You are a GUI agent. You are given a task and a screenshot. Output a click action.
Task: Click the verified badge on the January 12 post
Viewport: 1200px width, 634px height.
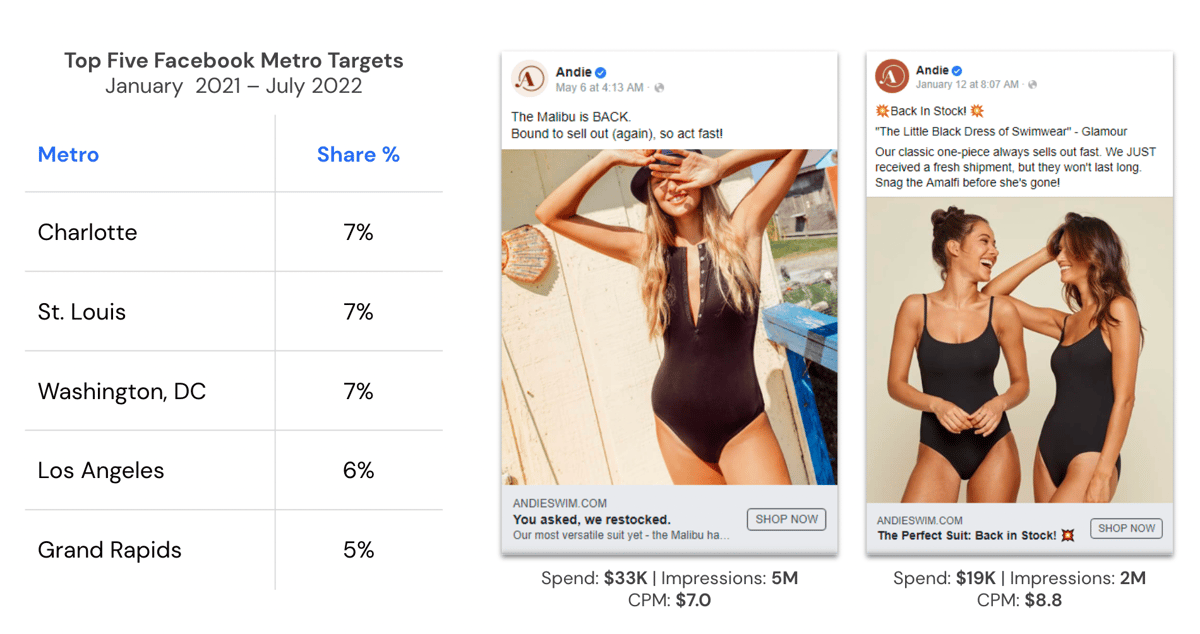pyautogui.click(x=957, y=71)
